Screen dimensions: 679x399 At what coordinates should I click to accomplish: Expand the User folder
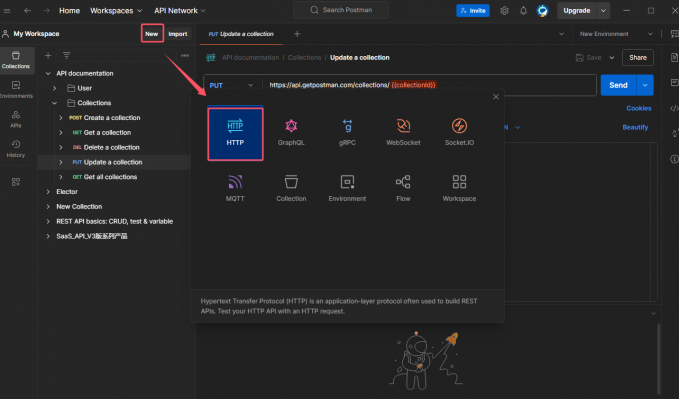(x=55, y=88)
